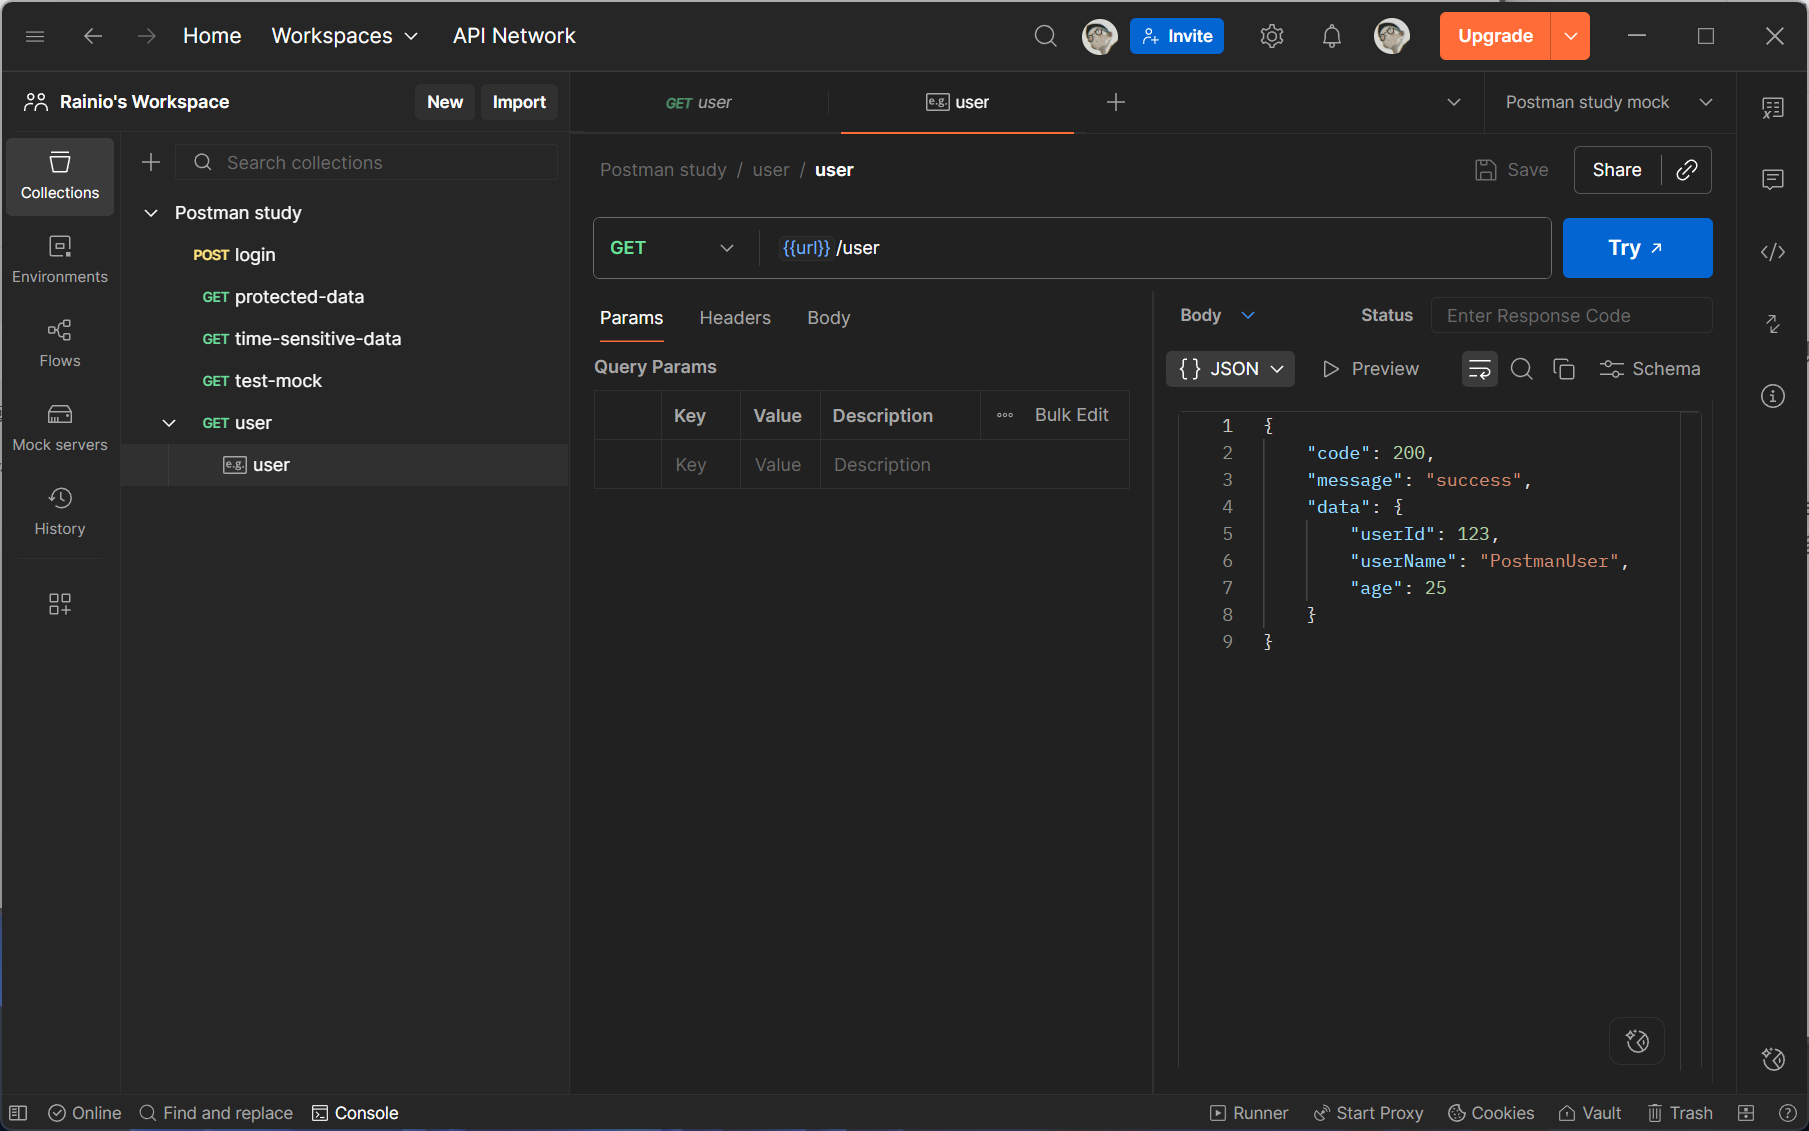This screenshot has height=1131, width=1809.
Task: Select the GET protected-data request
Action: [x=345, y=297]
